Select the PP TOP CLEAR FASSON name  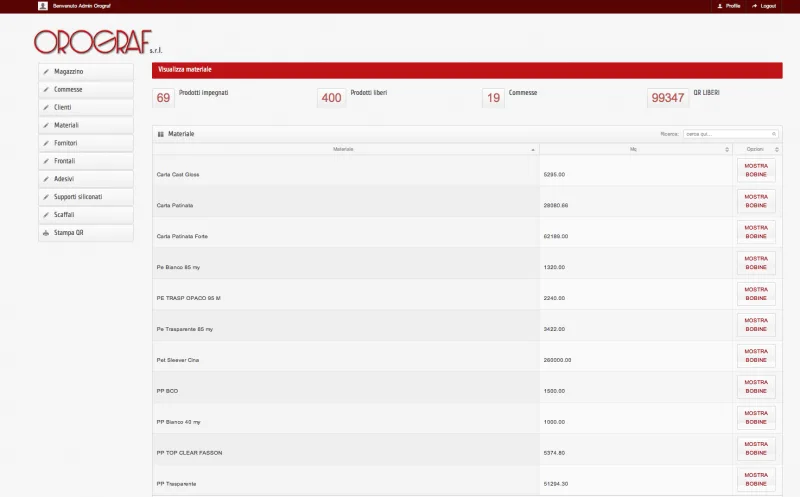(189, 453)
